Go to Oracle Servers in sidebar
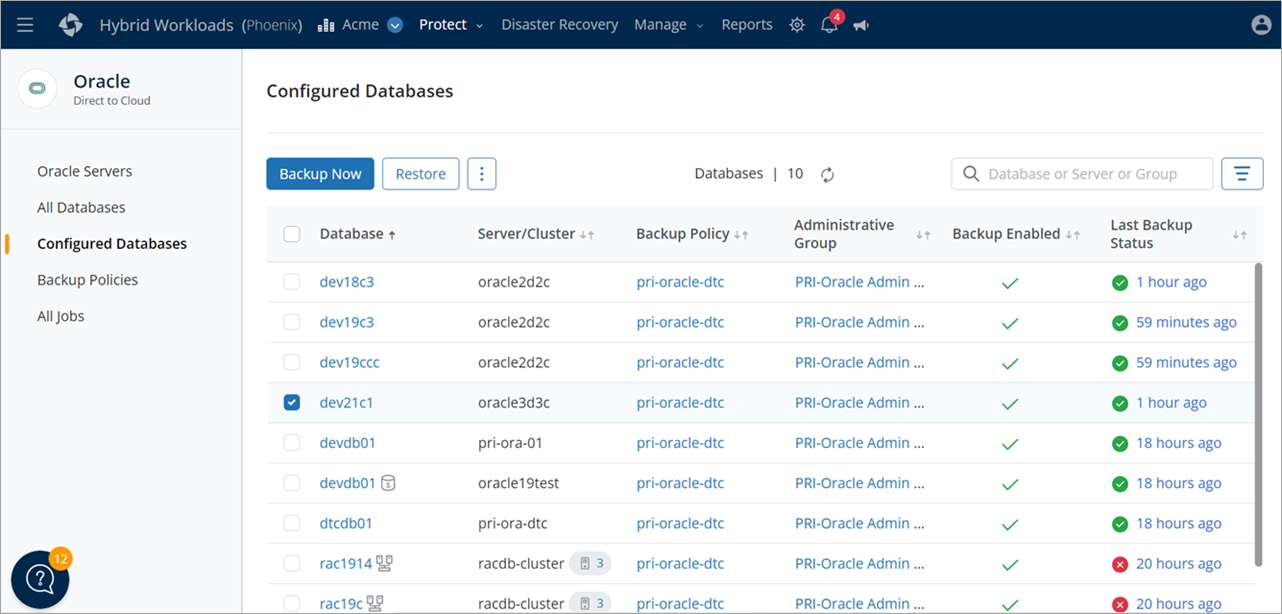 tap(85, 171)
